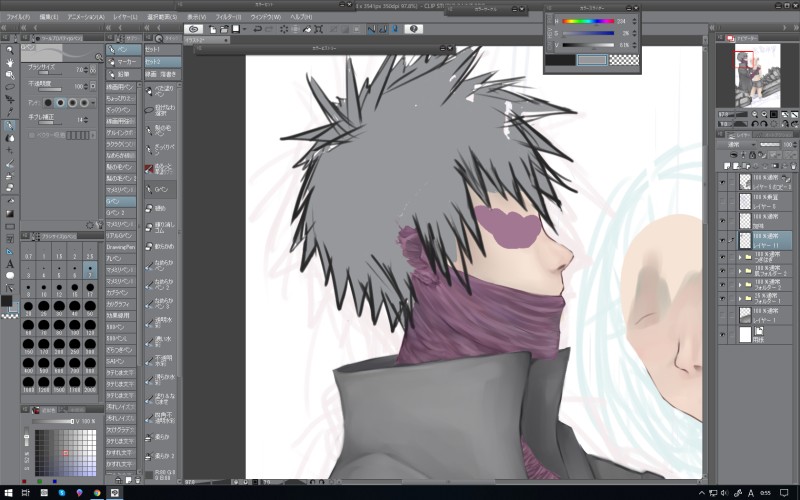The height and width of the screenshot is (500, 800).
Task: Select the セット2 palette button
Action: (x=163, y=62)
